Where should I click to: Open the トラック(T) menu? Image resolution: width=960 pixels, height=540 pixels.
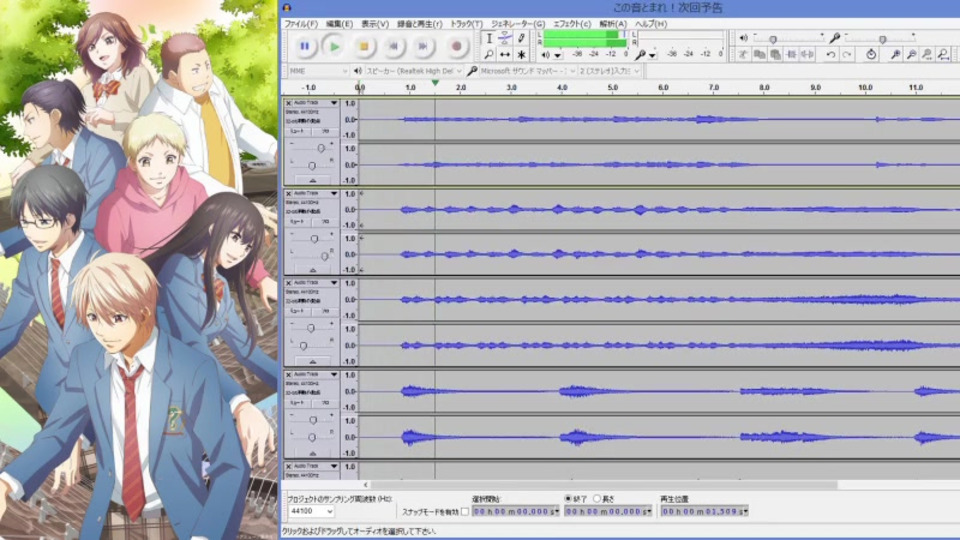(x=467, y=24)
